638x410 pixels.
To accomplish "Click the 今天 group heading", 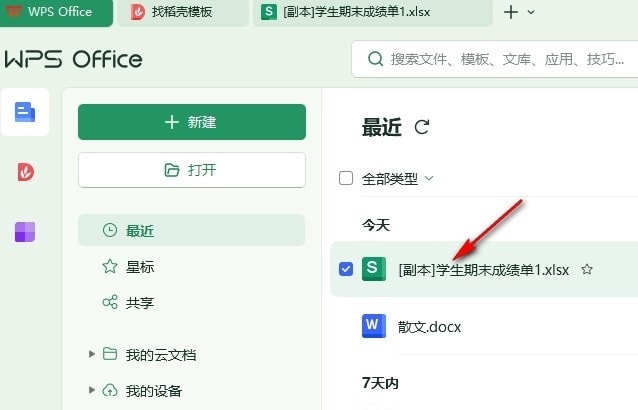I will coord(376,225).
